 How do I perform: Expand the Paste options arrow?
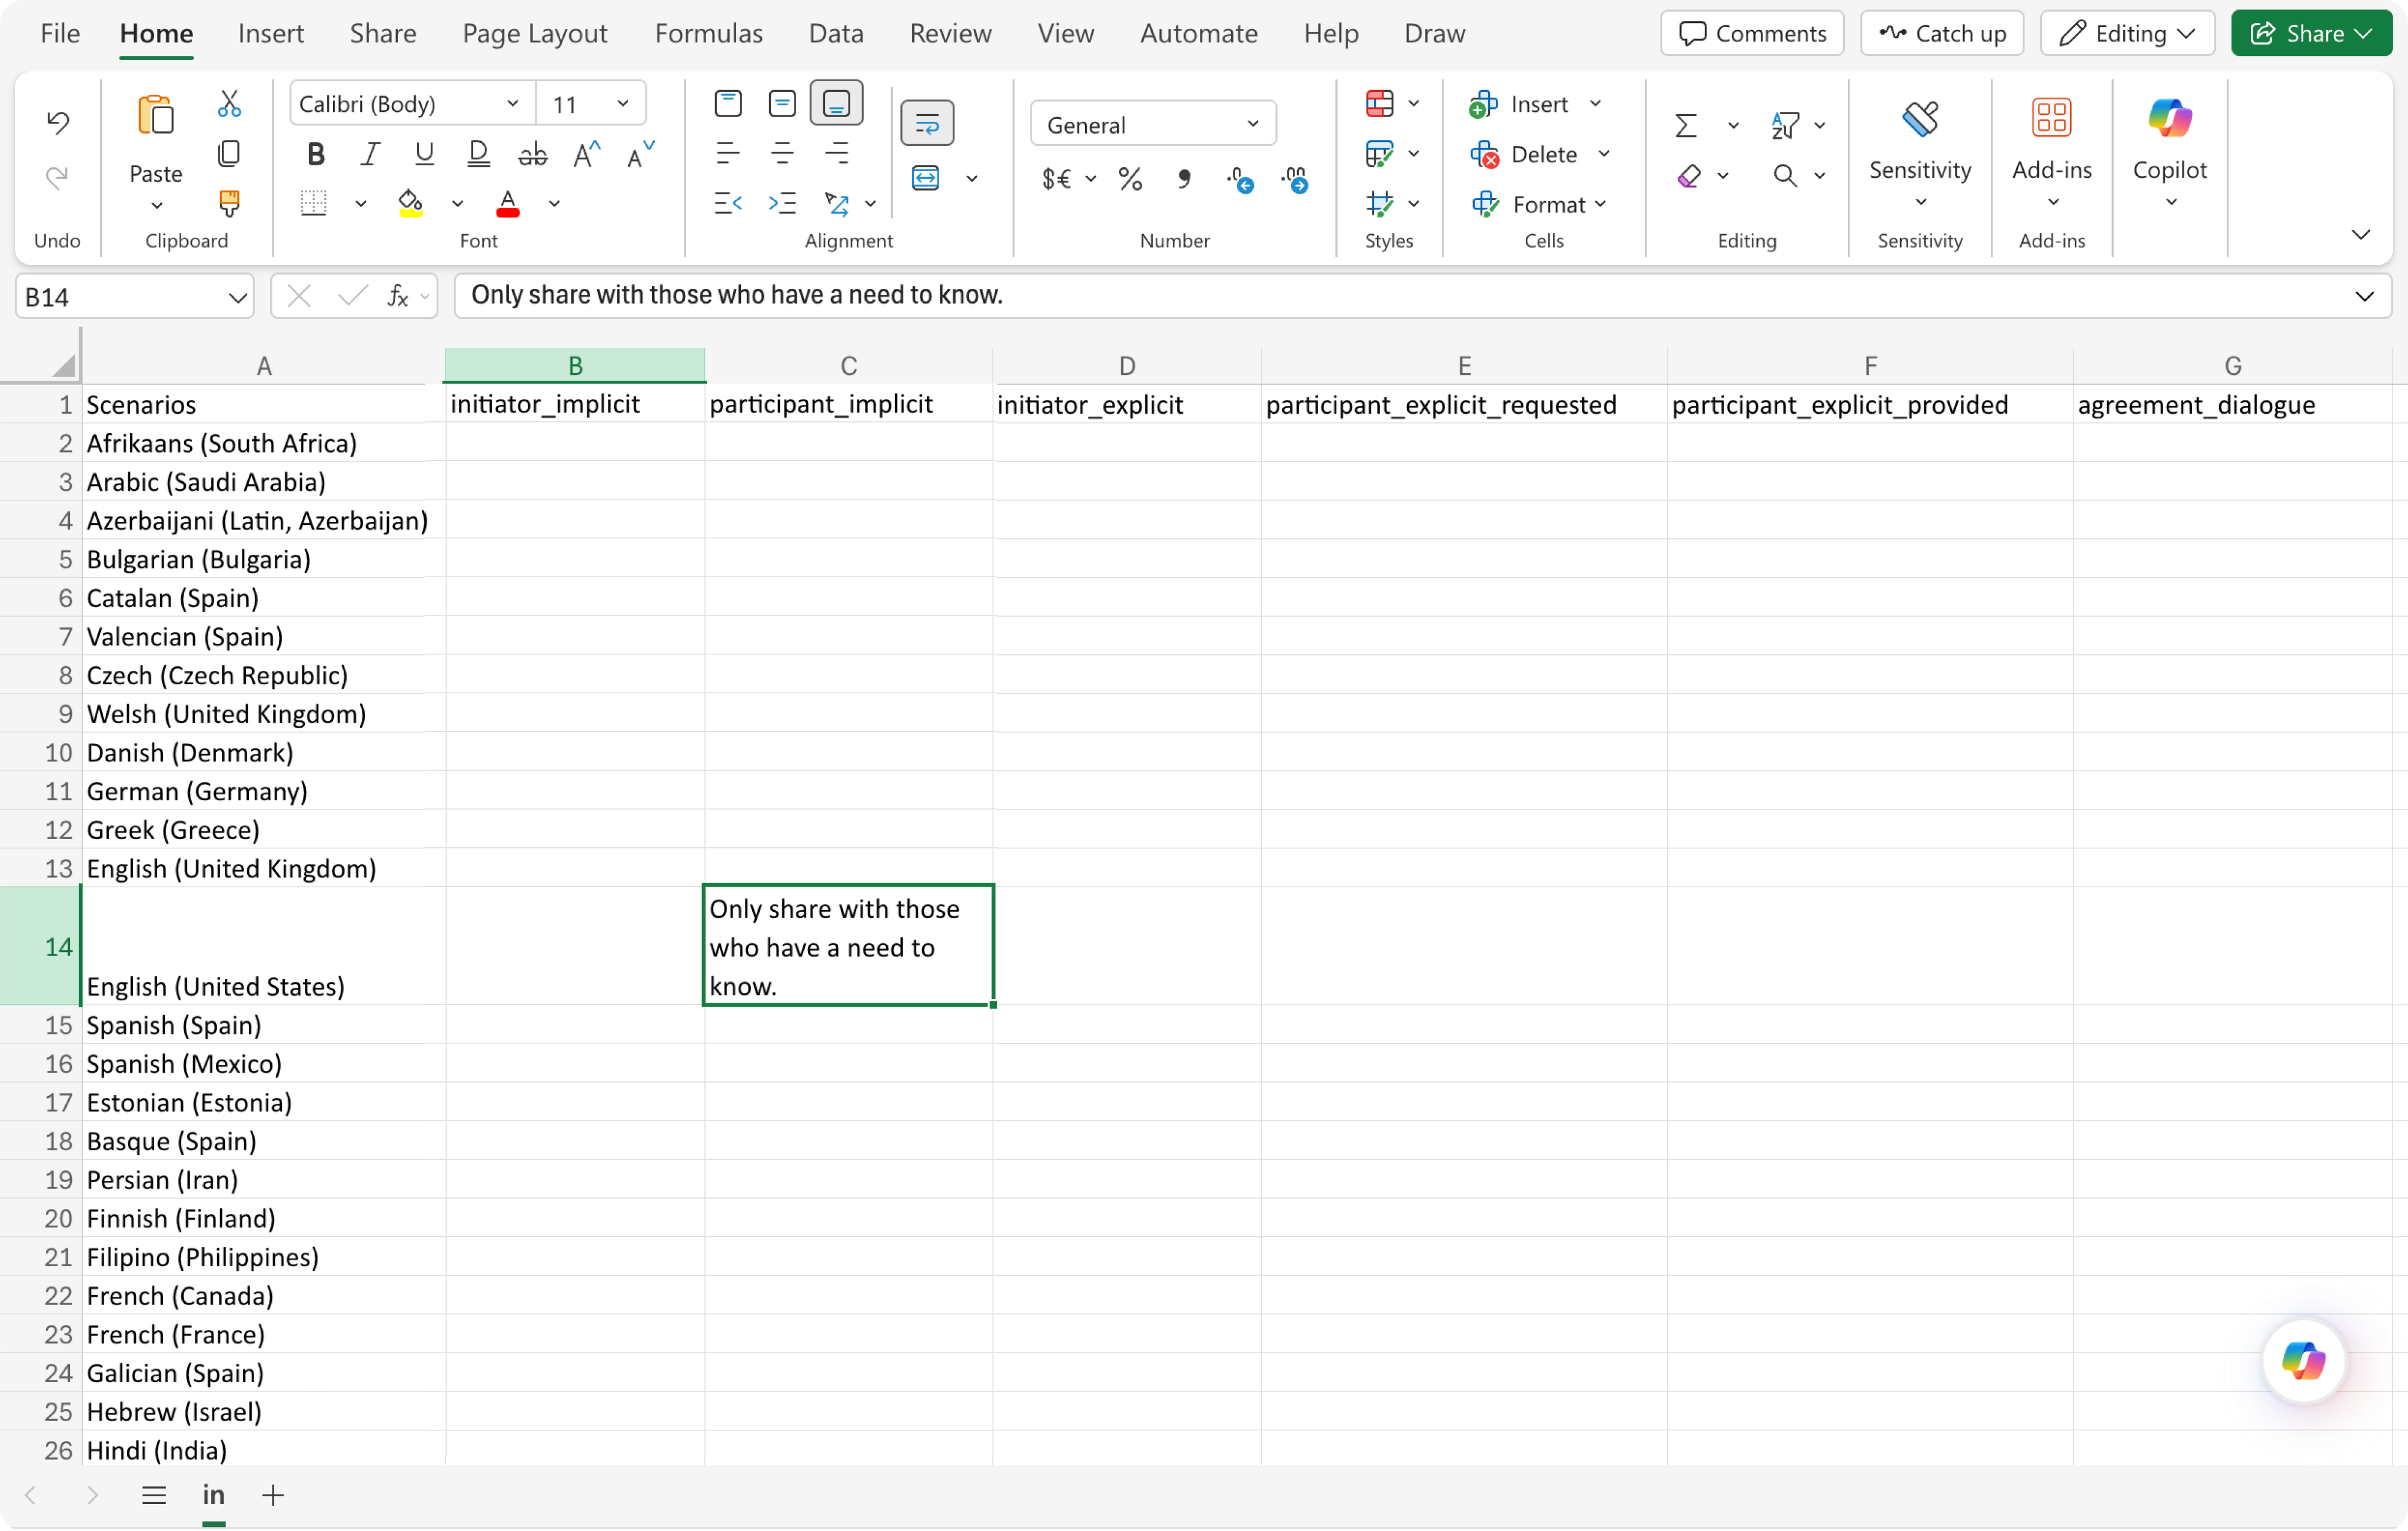[x=156, y=206]
